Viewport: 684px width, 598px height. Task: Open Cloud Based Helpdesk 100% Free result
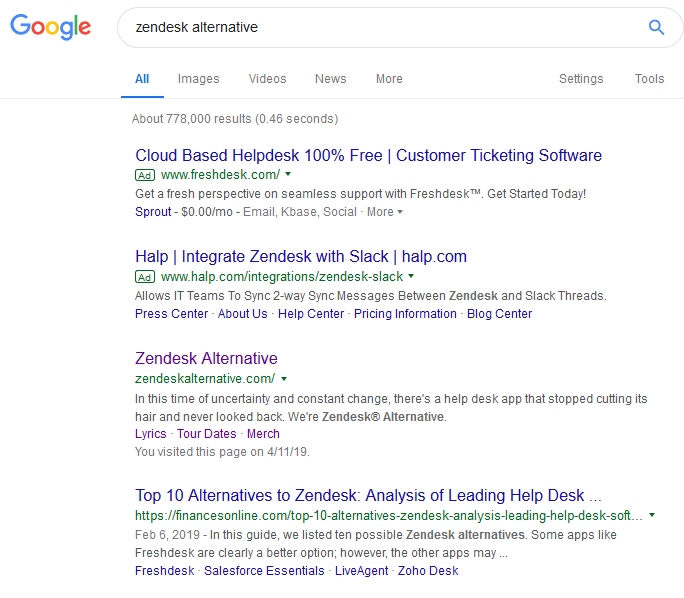pyautogui.click(x=368, y=155)
